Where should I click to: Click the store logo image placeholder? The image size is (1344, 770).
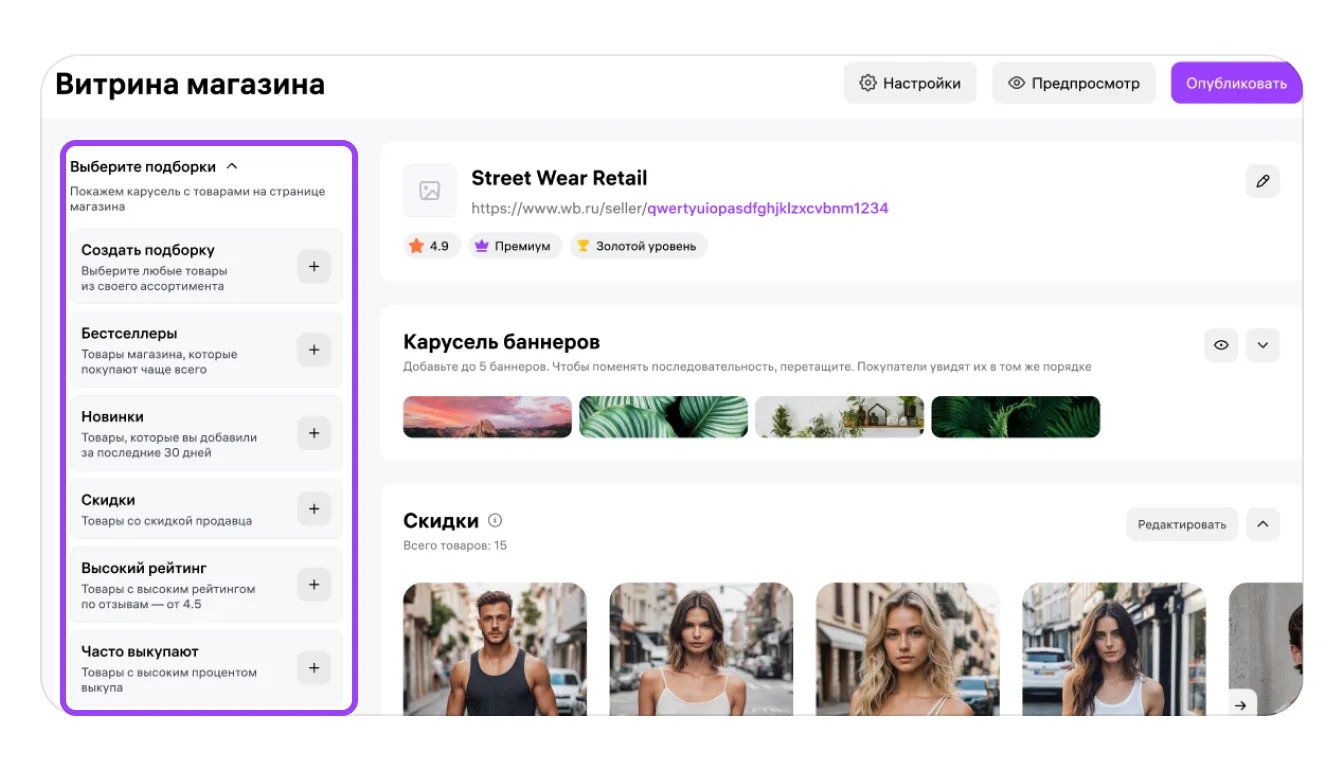pyautogui.click(x=430, y=191)
